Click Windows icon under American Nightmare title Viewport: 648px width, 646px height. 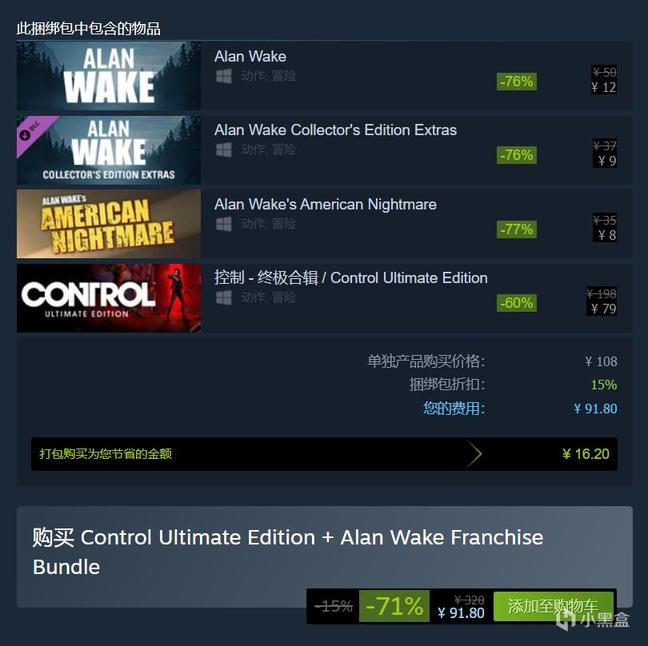coord(224,224)
